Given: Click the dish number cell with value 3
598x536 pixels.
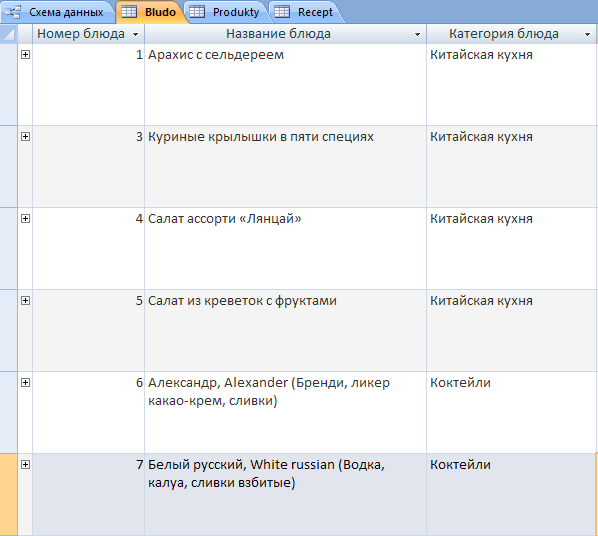Looking at the screenshot, I should pos(88,167).
